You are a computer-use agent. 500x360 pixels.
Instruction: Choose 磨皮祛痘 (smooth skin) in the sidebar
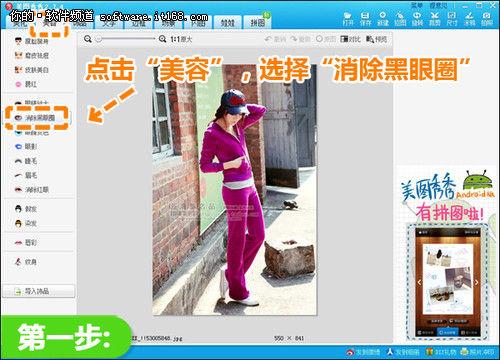[32, 55]
